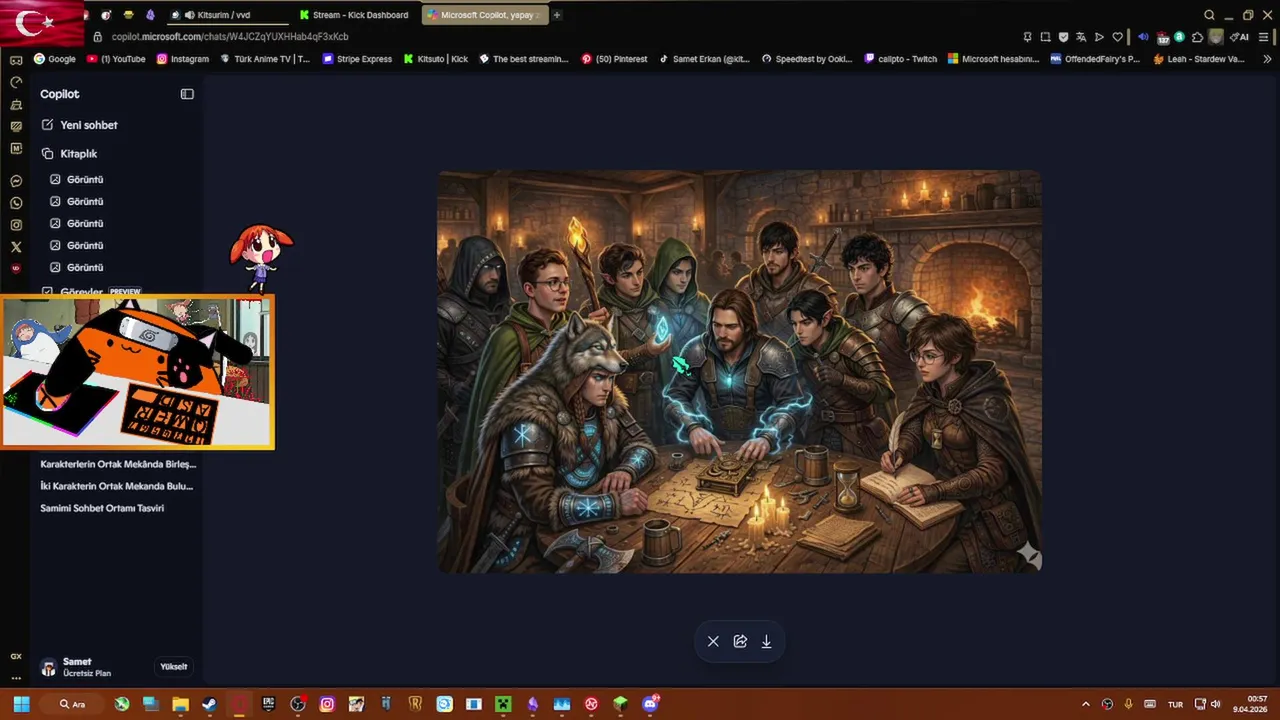Close the image preview with the X icon
This screenshot has width=1280, height=720.
(x=713, y=641)
